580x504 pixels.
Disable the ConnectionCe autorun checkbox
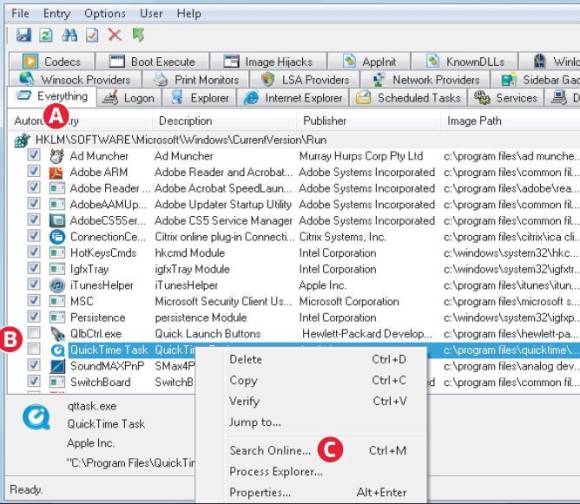pos(34,235)
